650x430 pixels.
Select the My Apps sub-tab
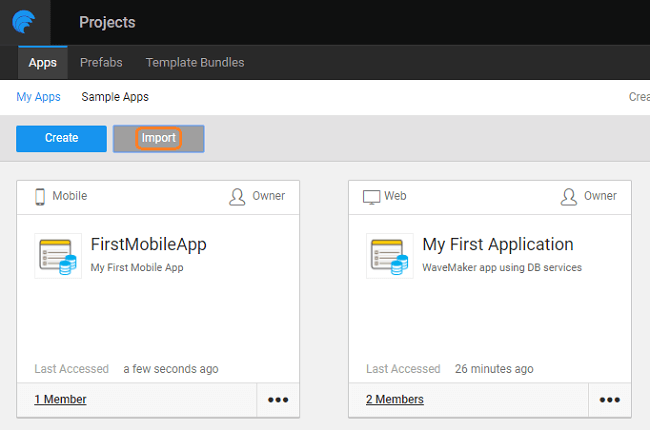[38, 97]
